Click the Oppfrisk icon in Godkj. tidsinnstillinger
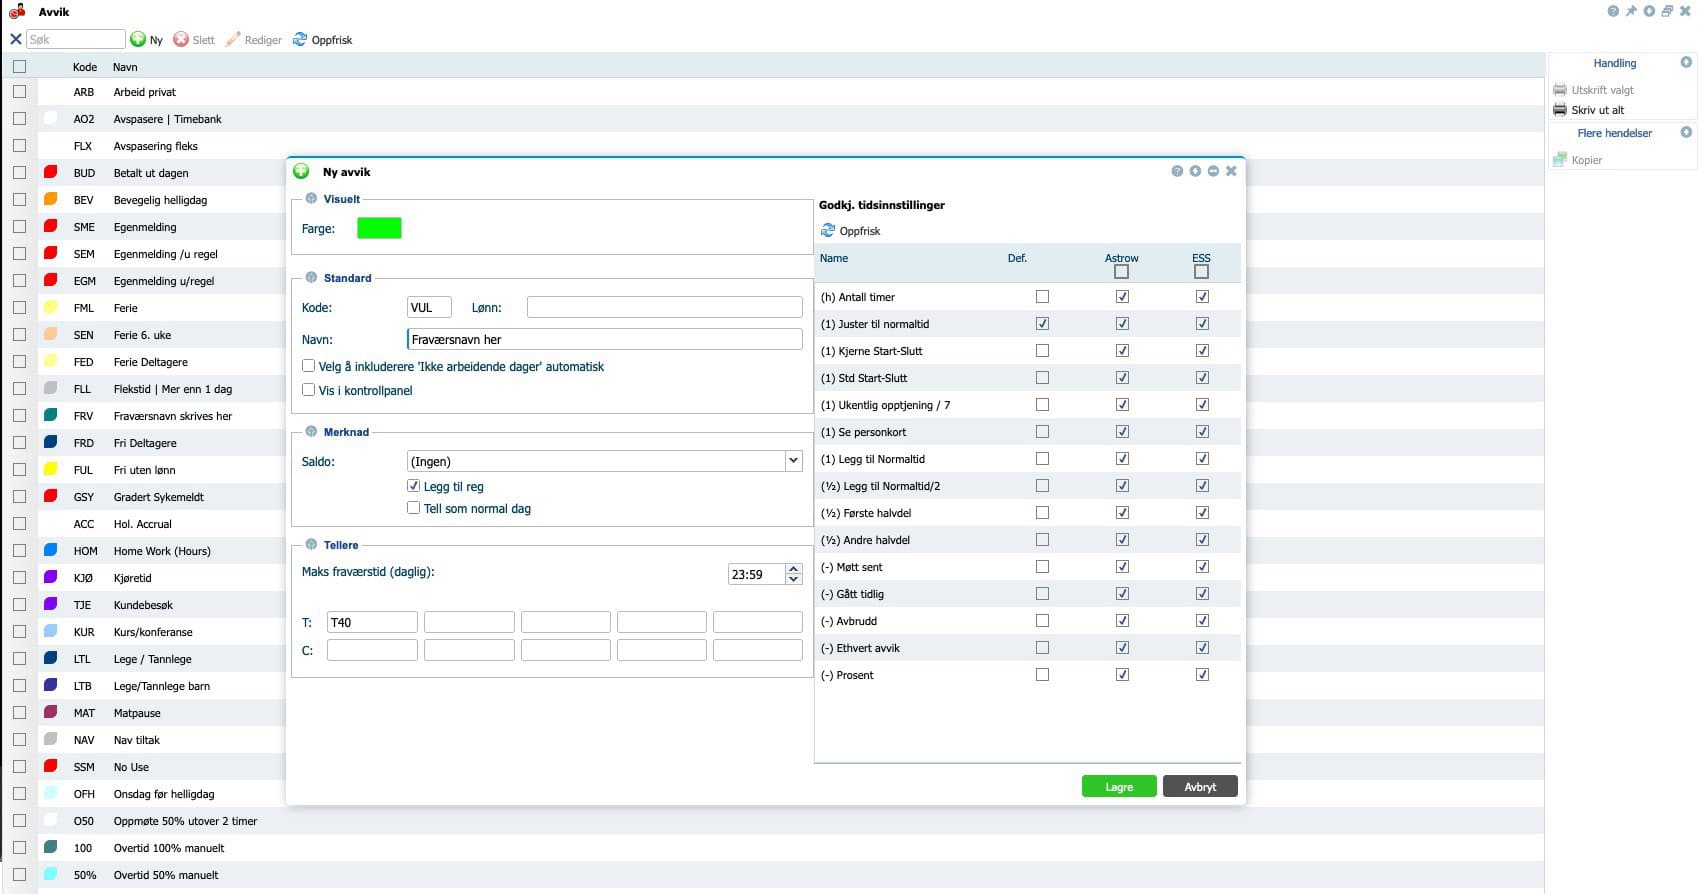Image resolution: width=1698 pixels, height=894 pixels. (828, 230)
